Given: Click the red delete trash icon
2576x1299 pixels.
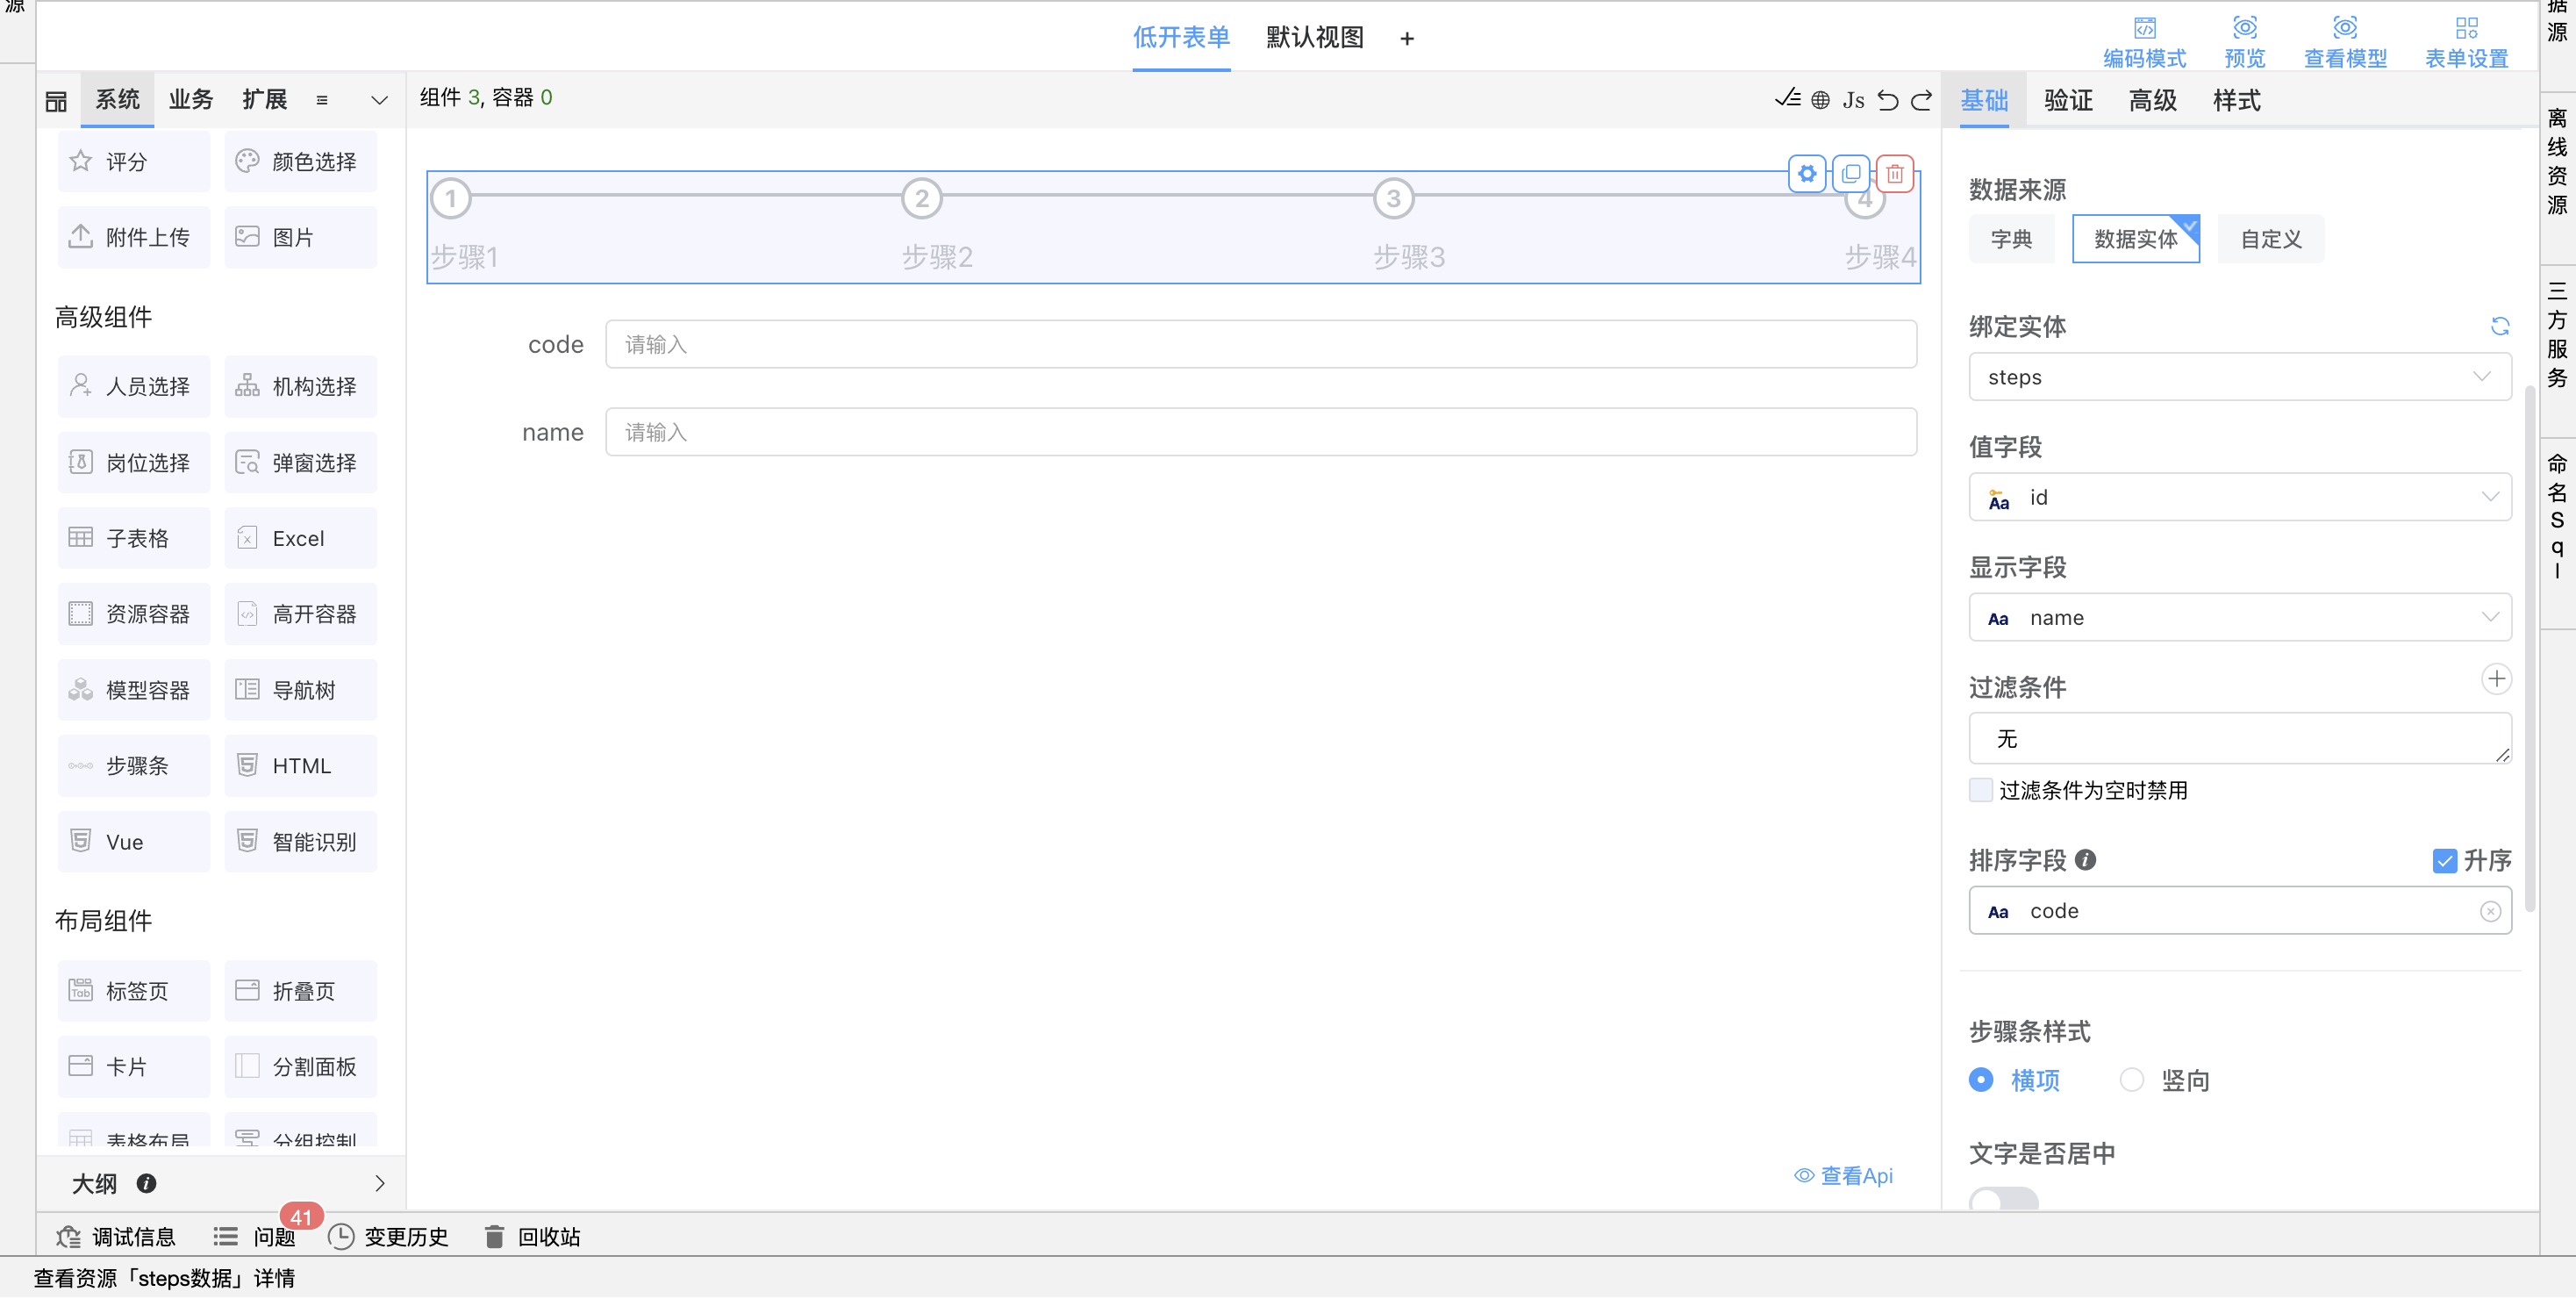Looking at the screenshot, I should [1894, 174].
